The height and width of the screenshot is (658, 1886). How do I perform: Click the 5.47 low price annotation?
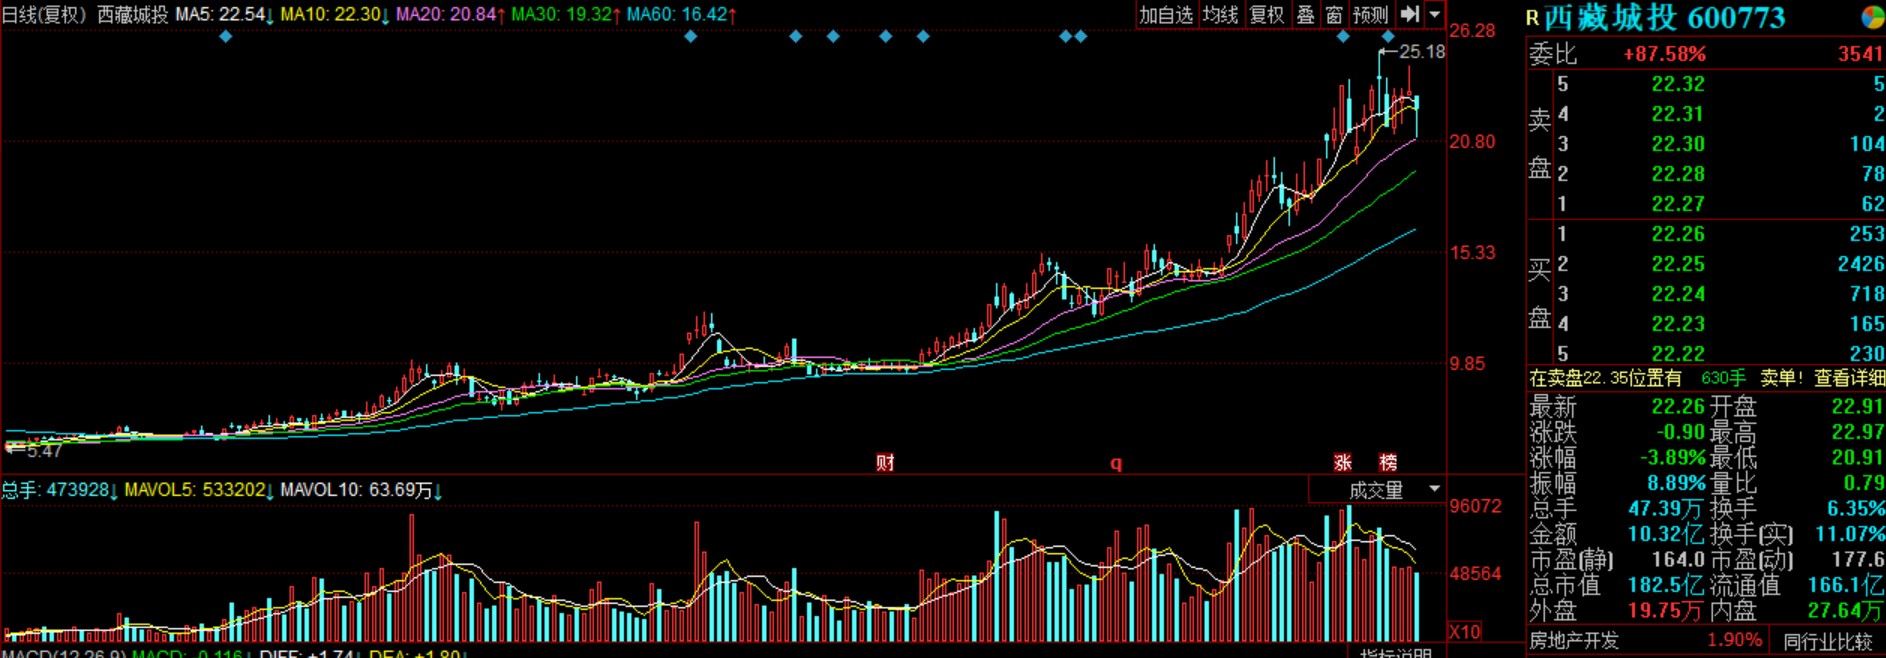pos(44,451)
